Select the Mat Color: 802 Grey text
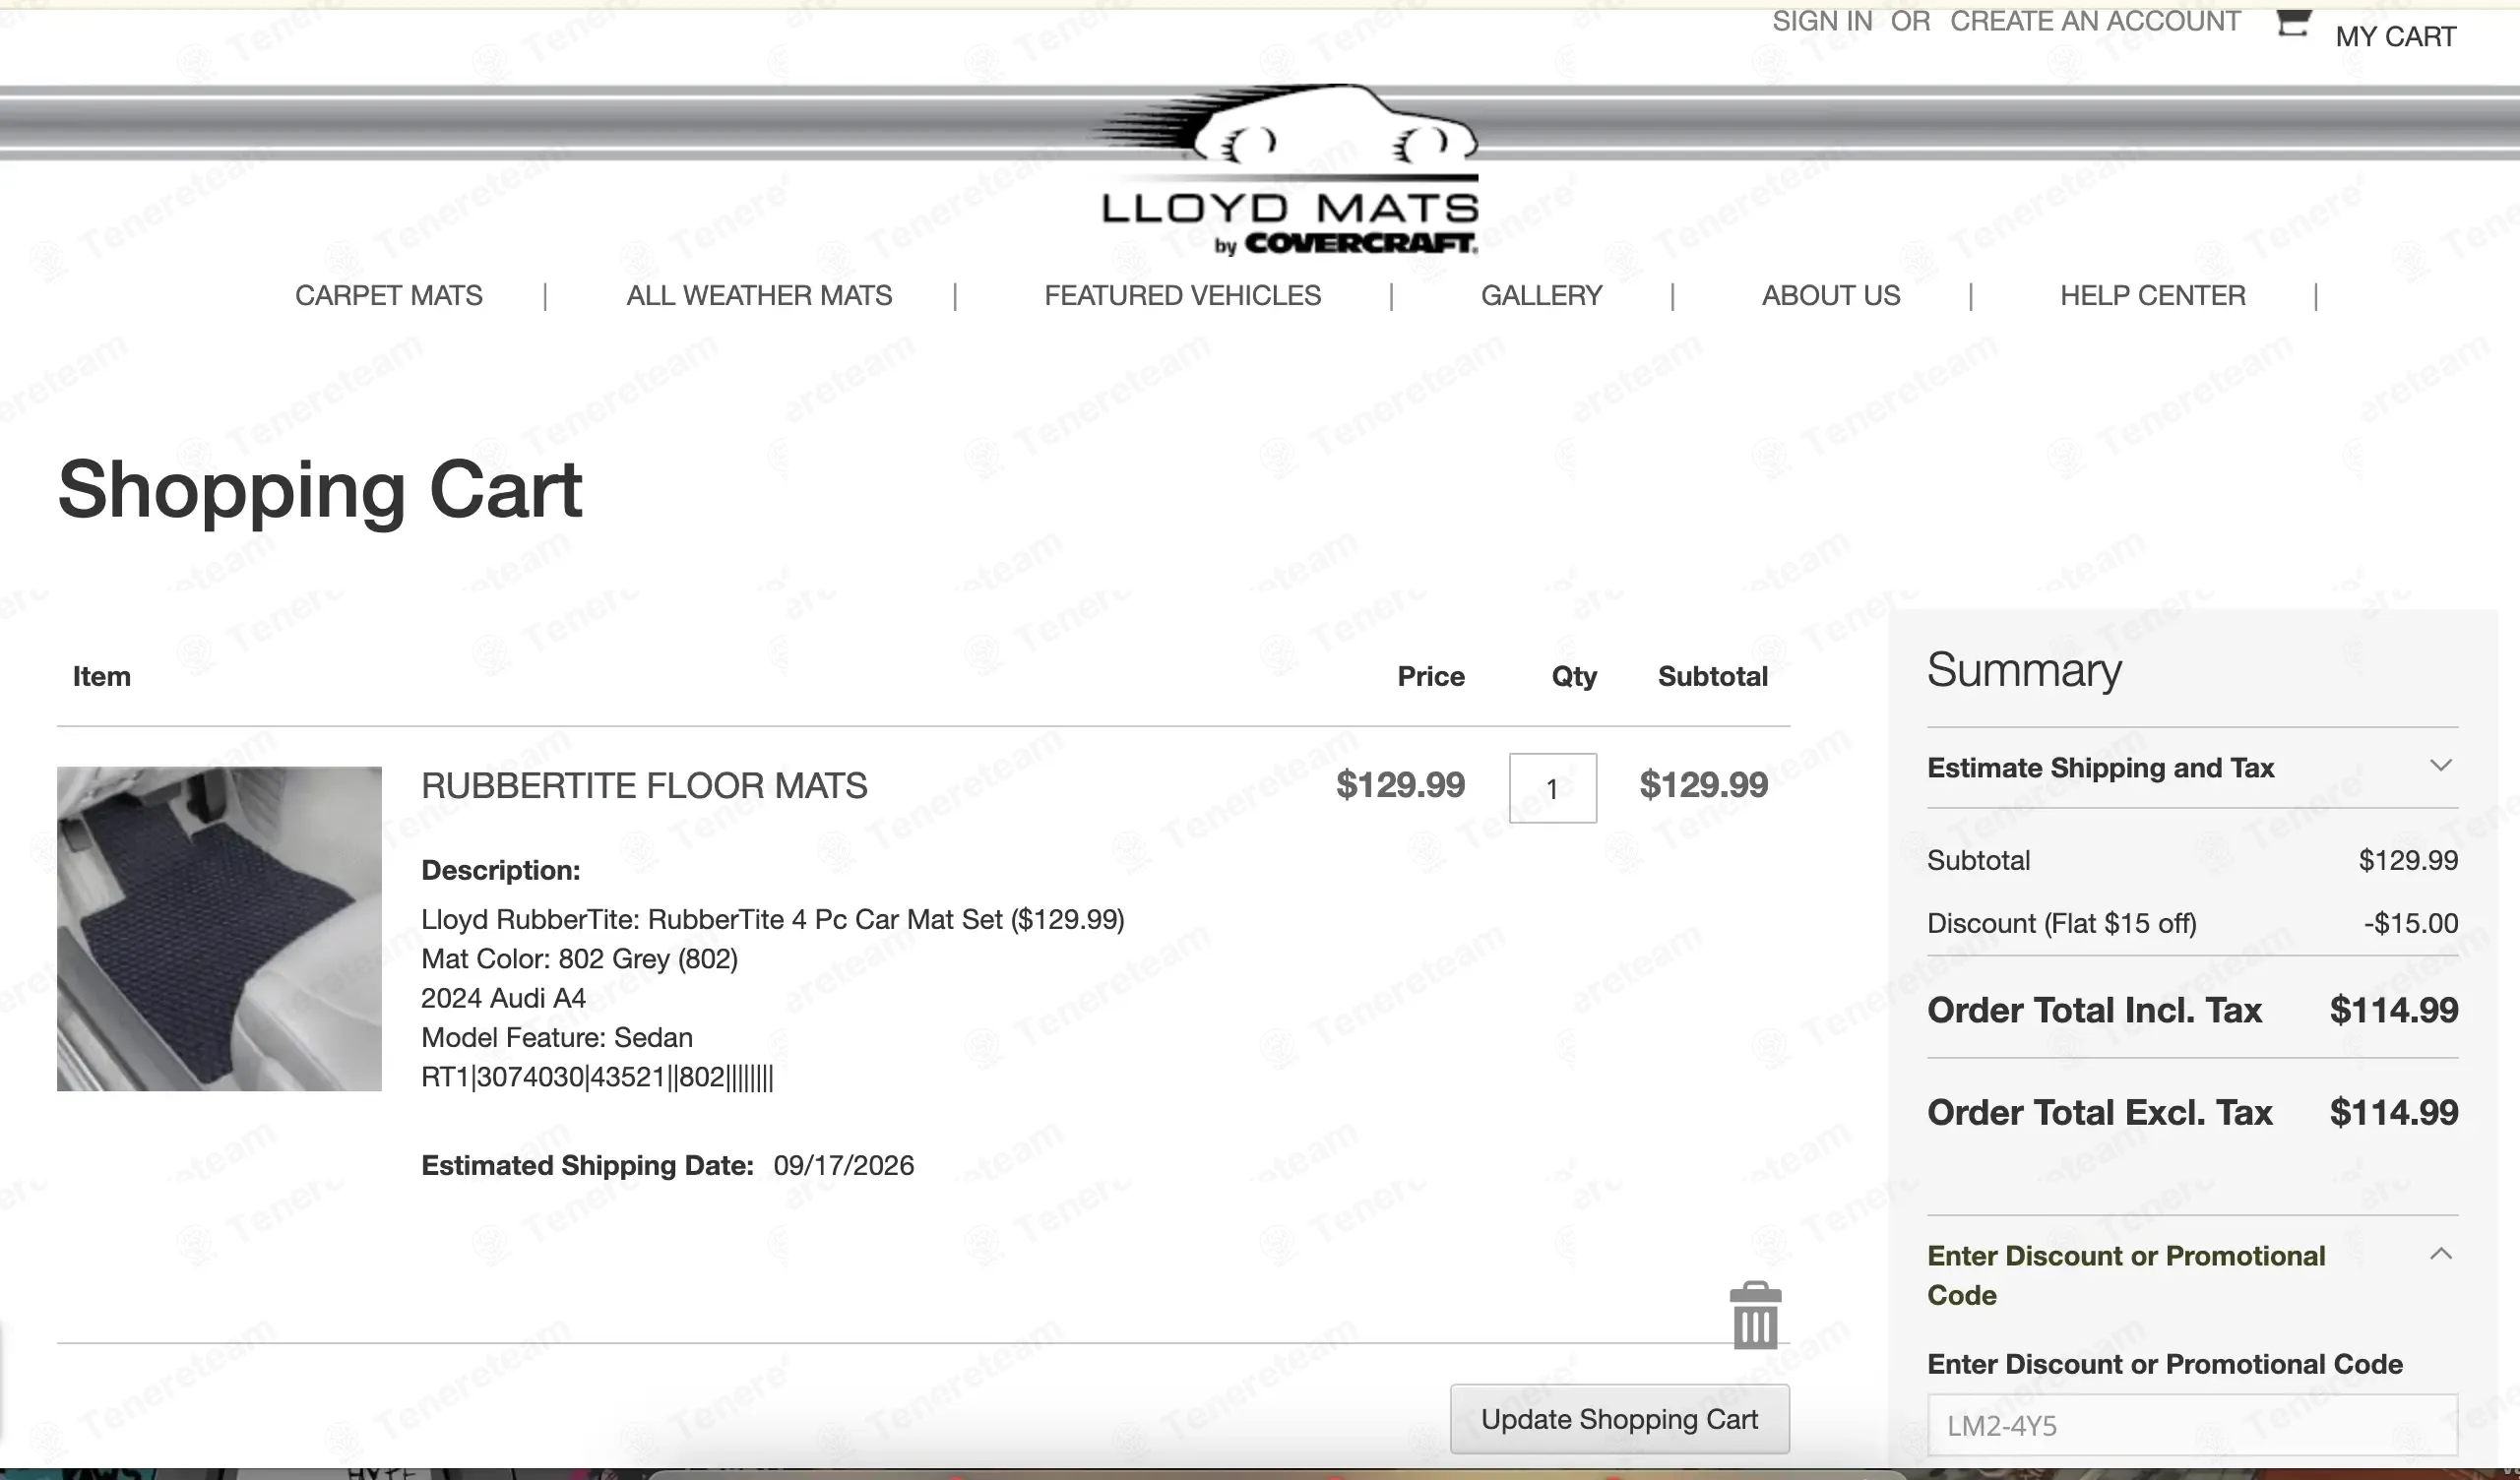Viewport: 2520px width, 1480px height. pos(579,959)
